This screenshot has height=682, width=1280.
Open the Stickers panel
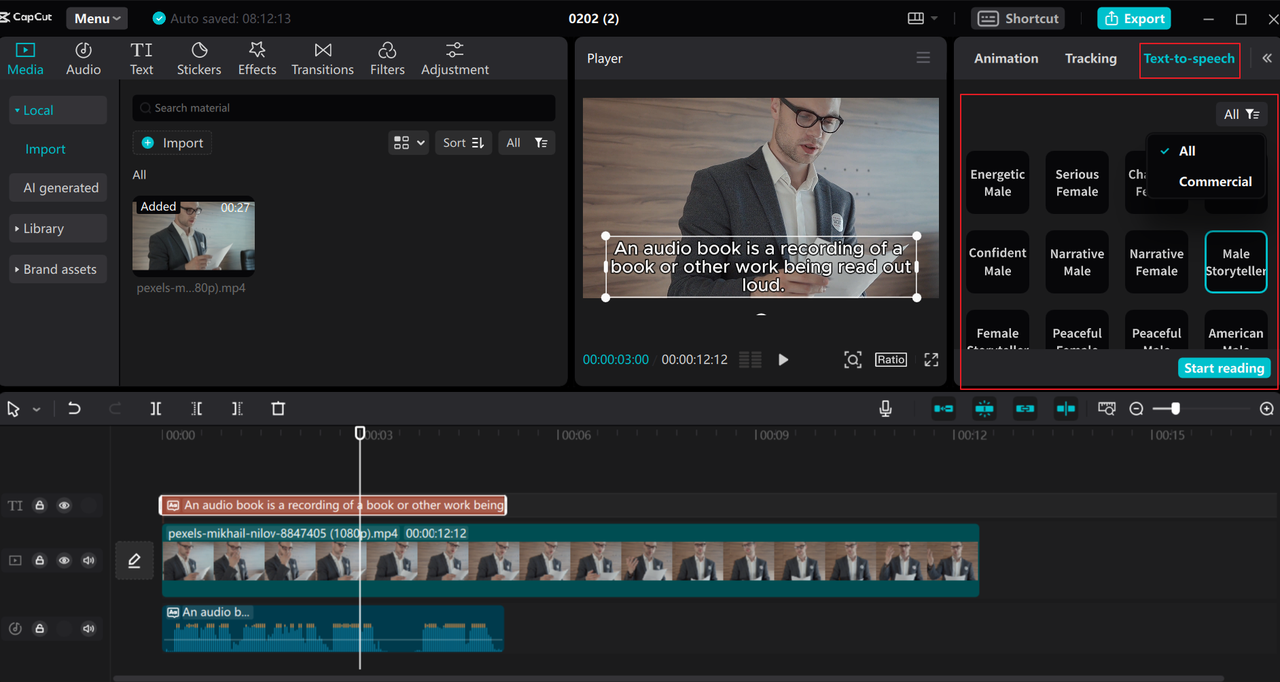pos(199,59)
